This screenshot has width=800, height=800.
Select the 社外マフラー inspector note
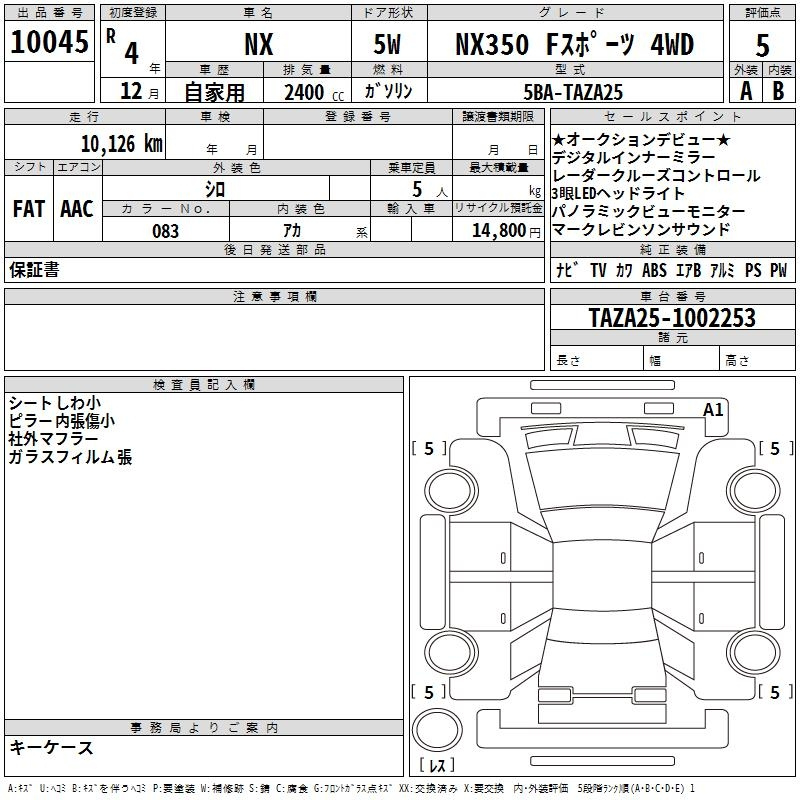pyautogui.click(x=53, y=439)
